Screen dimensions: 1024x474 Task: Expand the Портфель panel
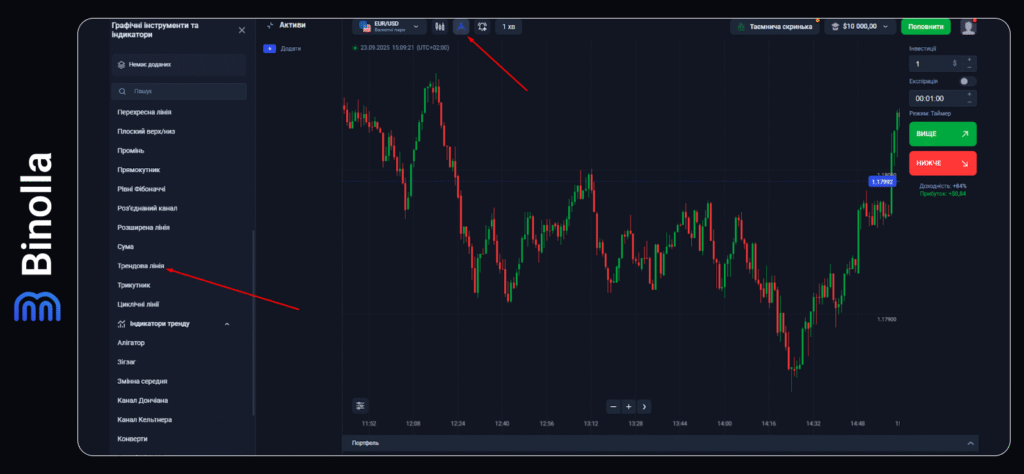(968, 443)
